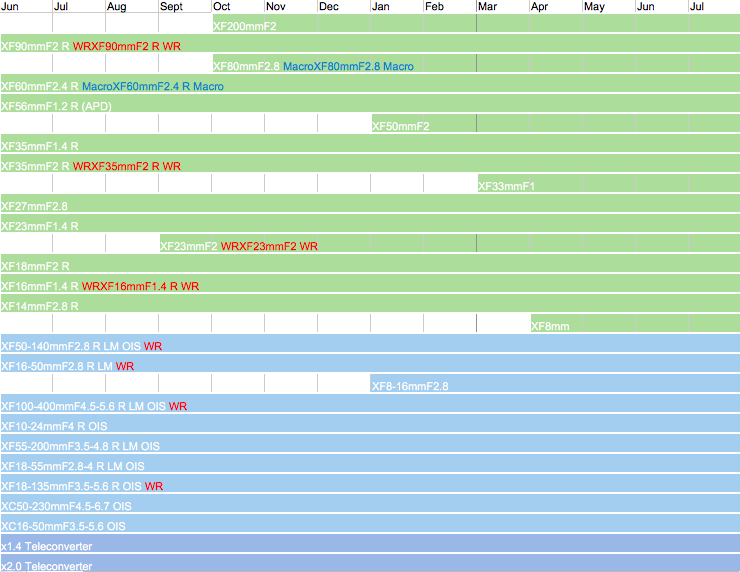Select the Sept month header

171,7
